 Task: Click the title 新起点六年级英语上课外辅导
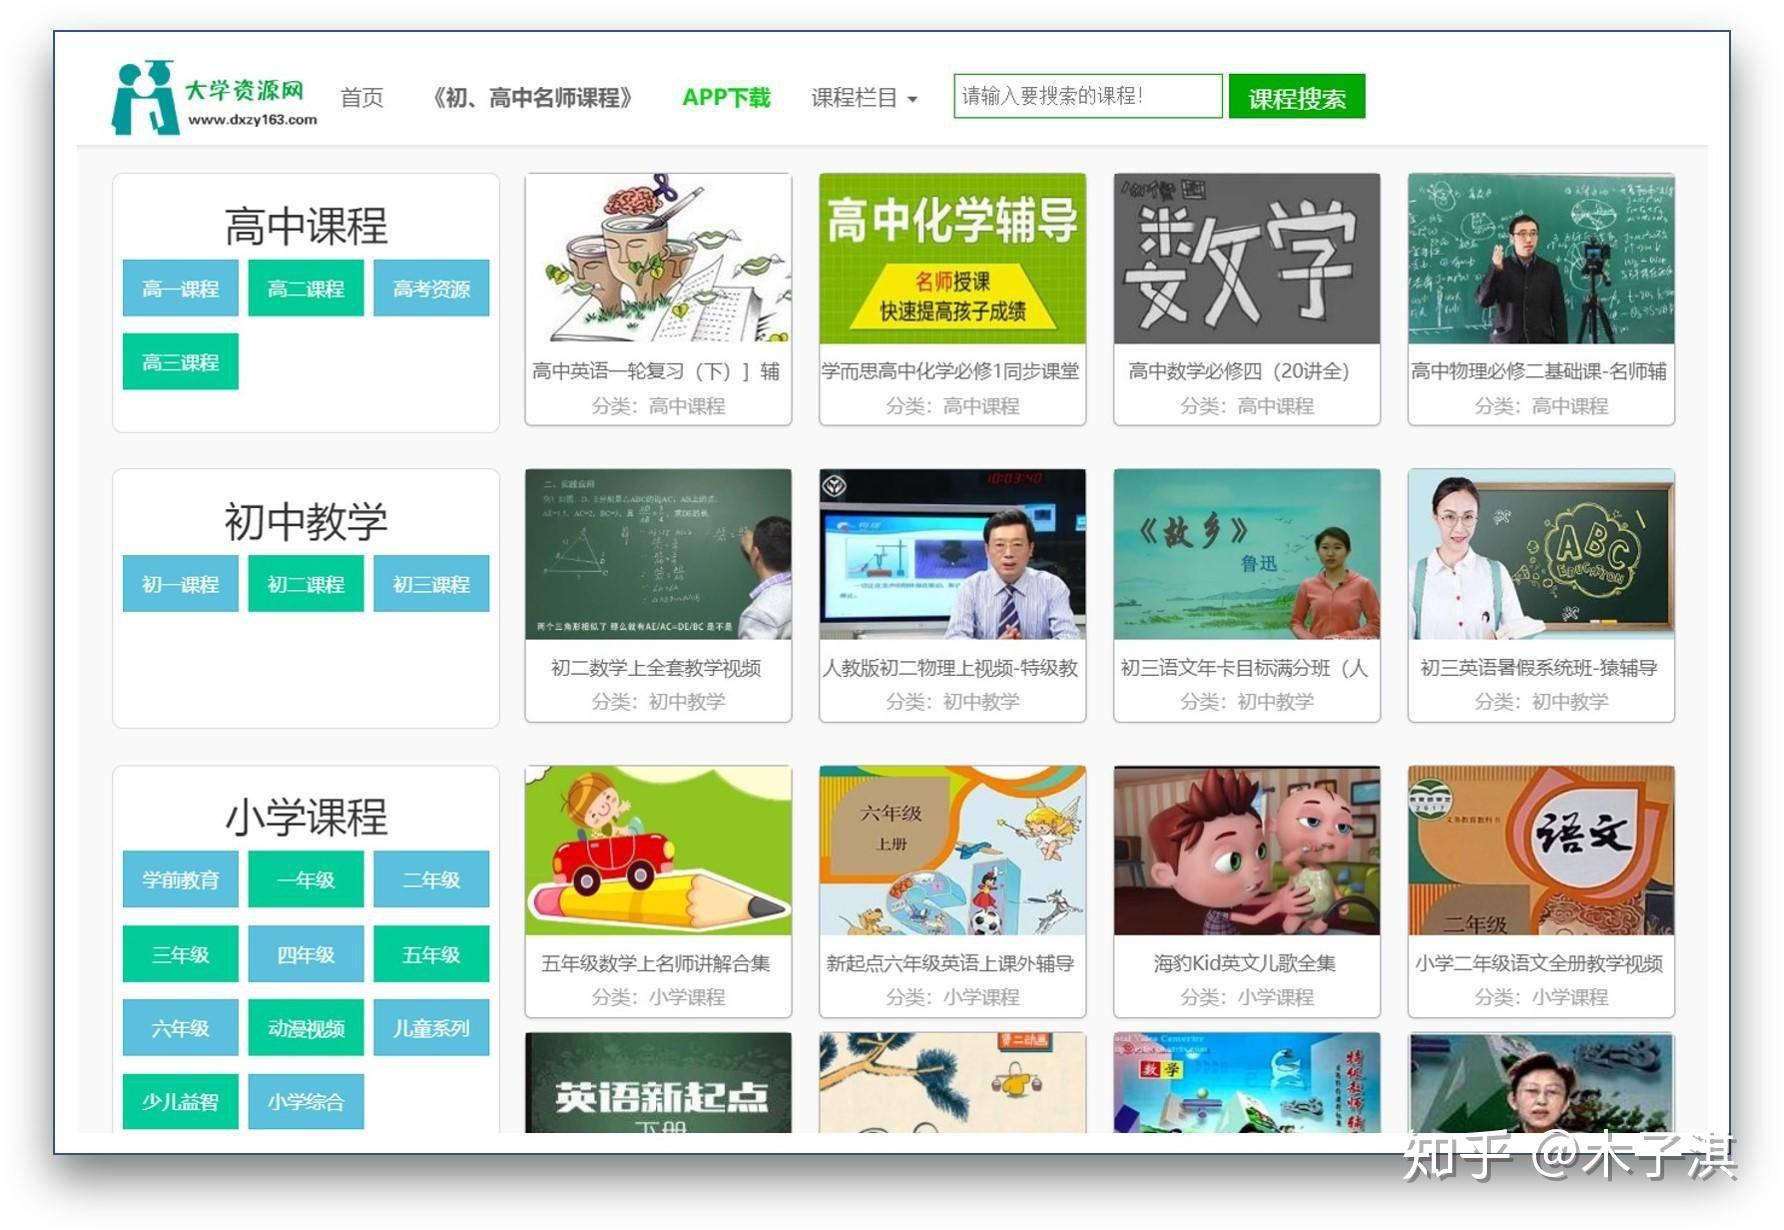(x=950, y=963)
